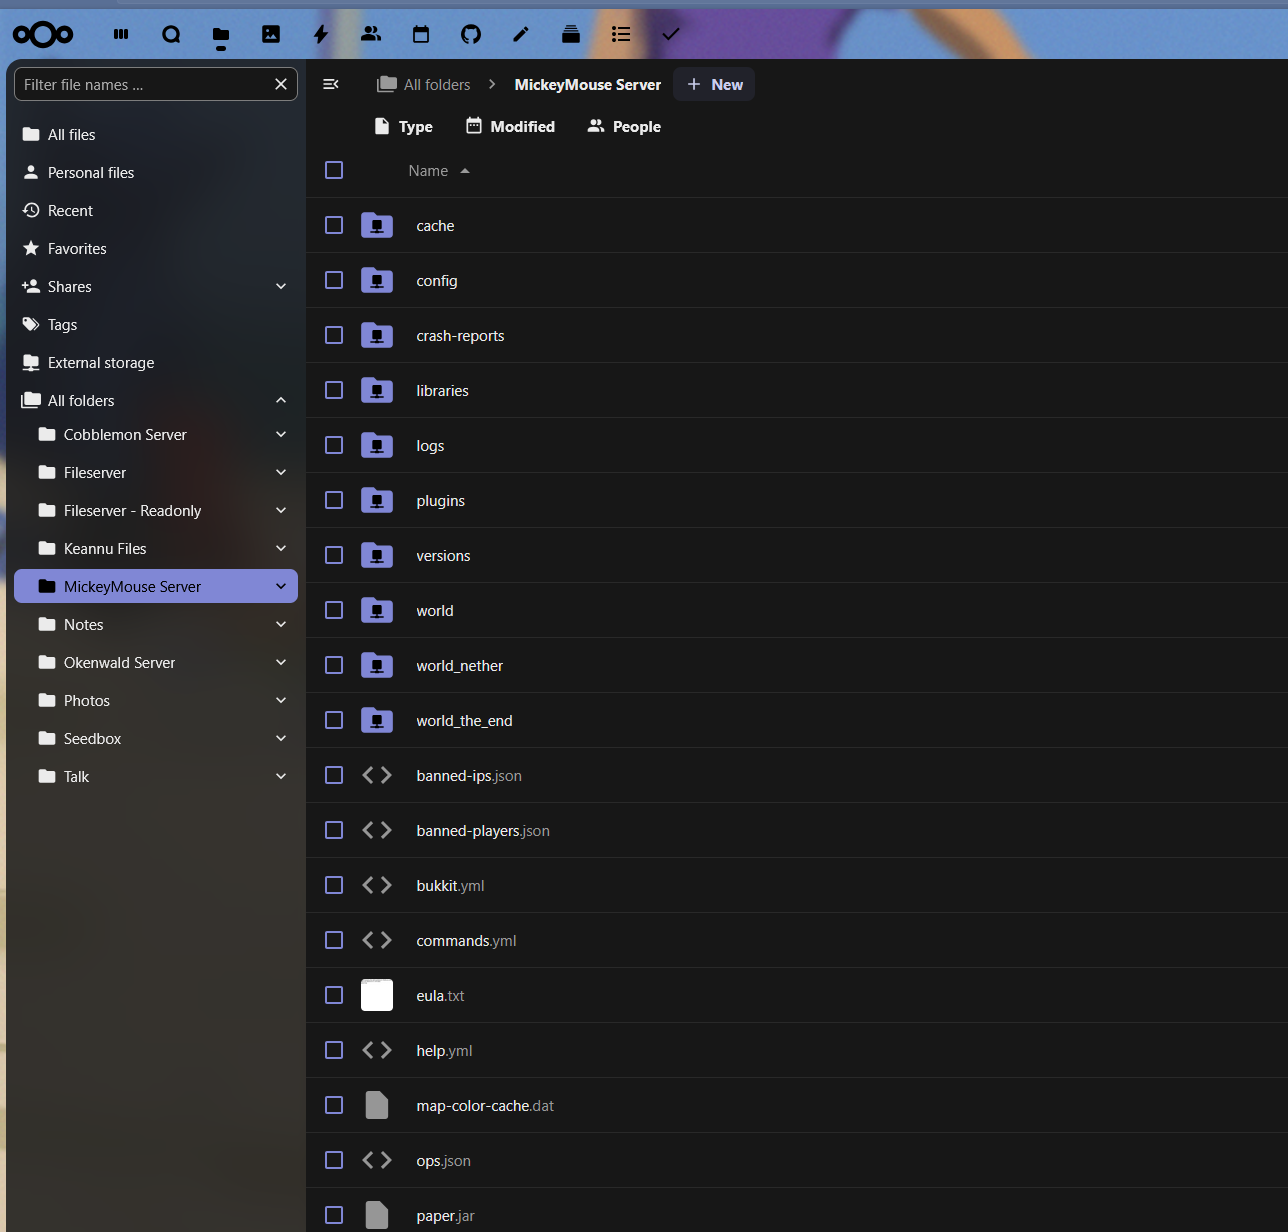Expand the Fileserver - Readonly chevron
The image size is (1288, 1232).
(281, 510)
